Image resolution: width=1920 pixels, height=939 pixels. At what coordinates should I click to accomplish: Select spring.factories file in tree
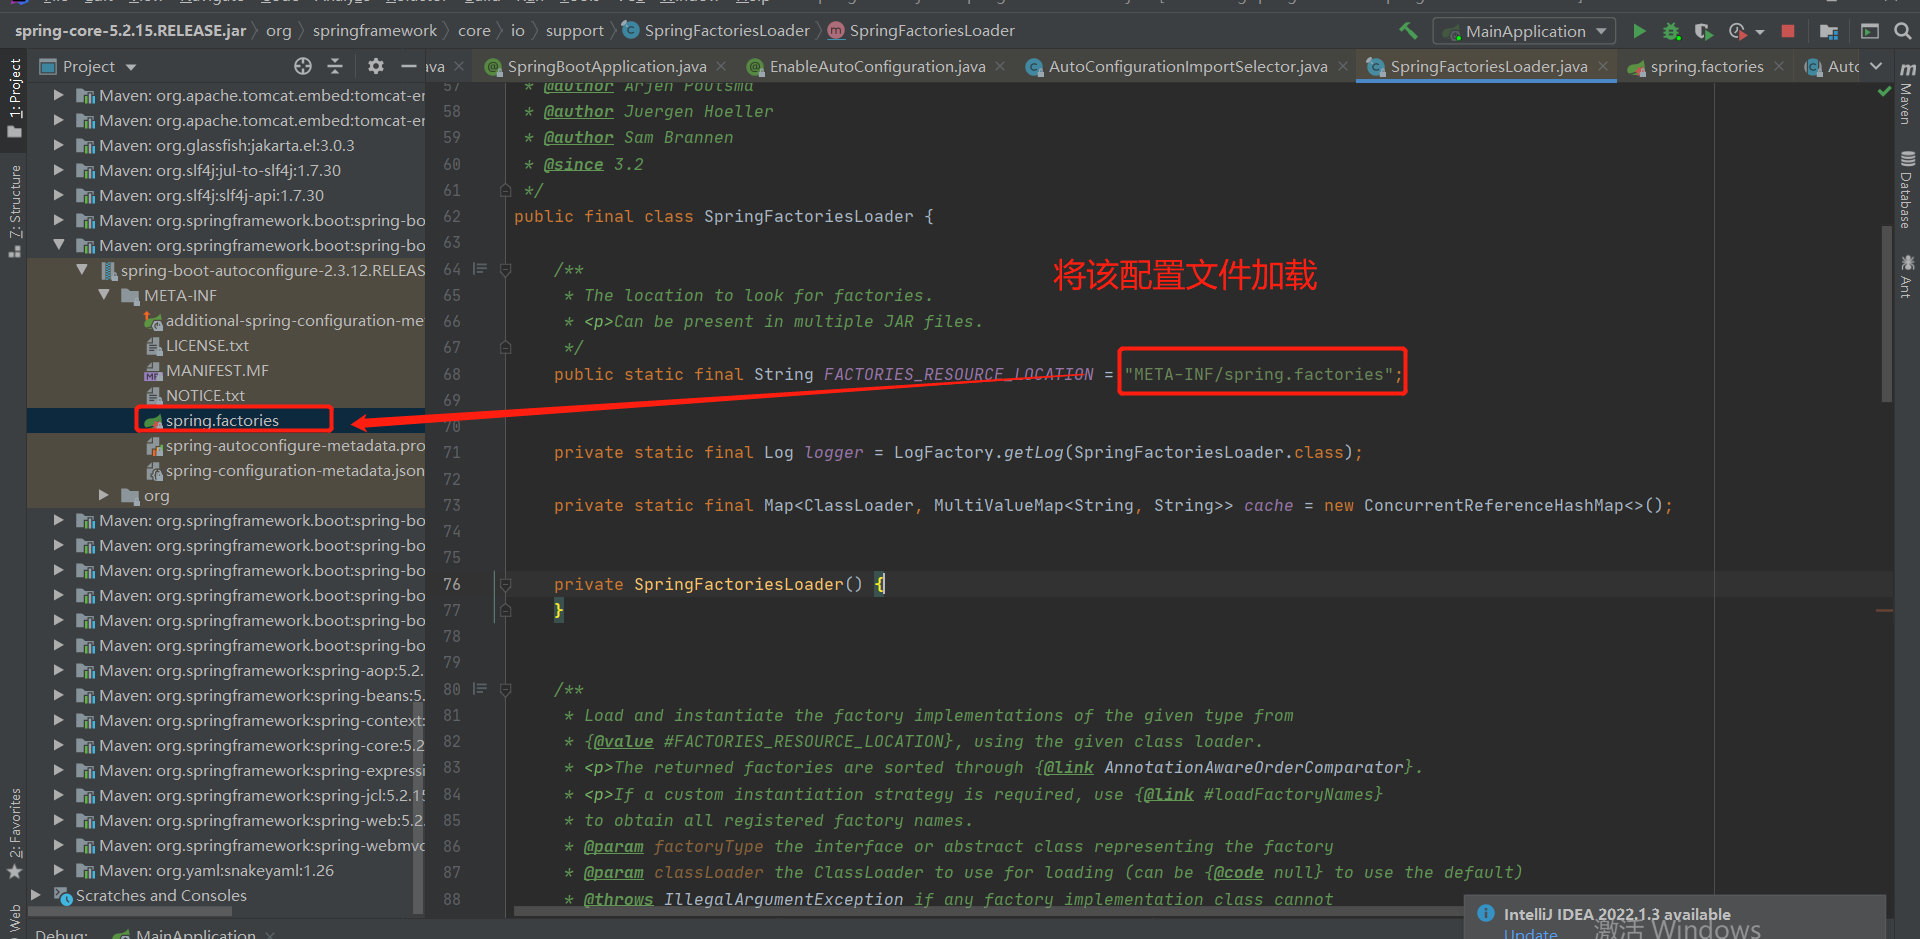click(x=222, y=420)
